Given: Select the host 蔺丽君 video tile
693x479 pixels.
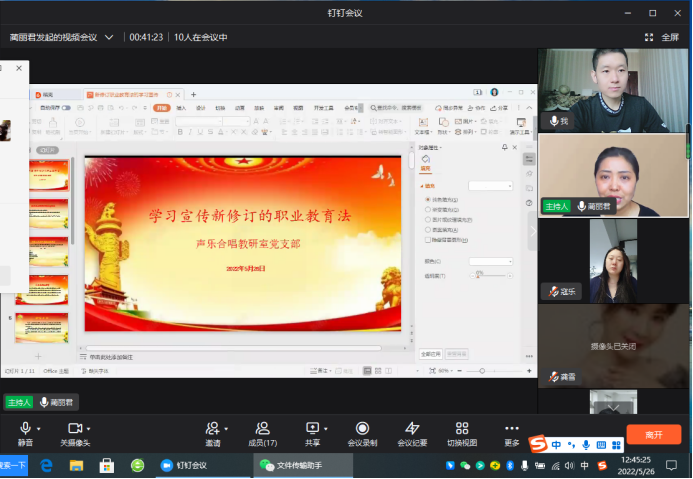Looking at the screenshot, I should 613,175.
